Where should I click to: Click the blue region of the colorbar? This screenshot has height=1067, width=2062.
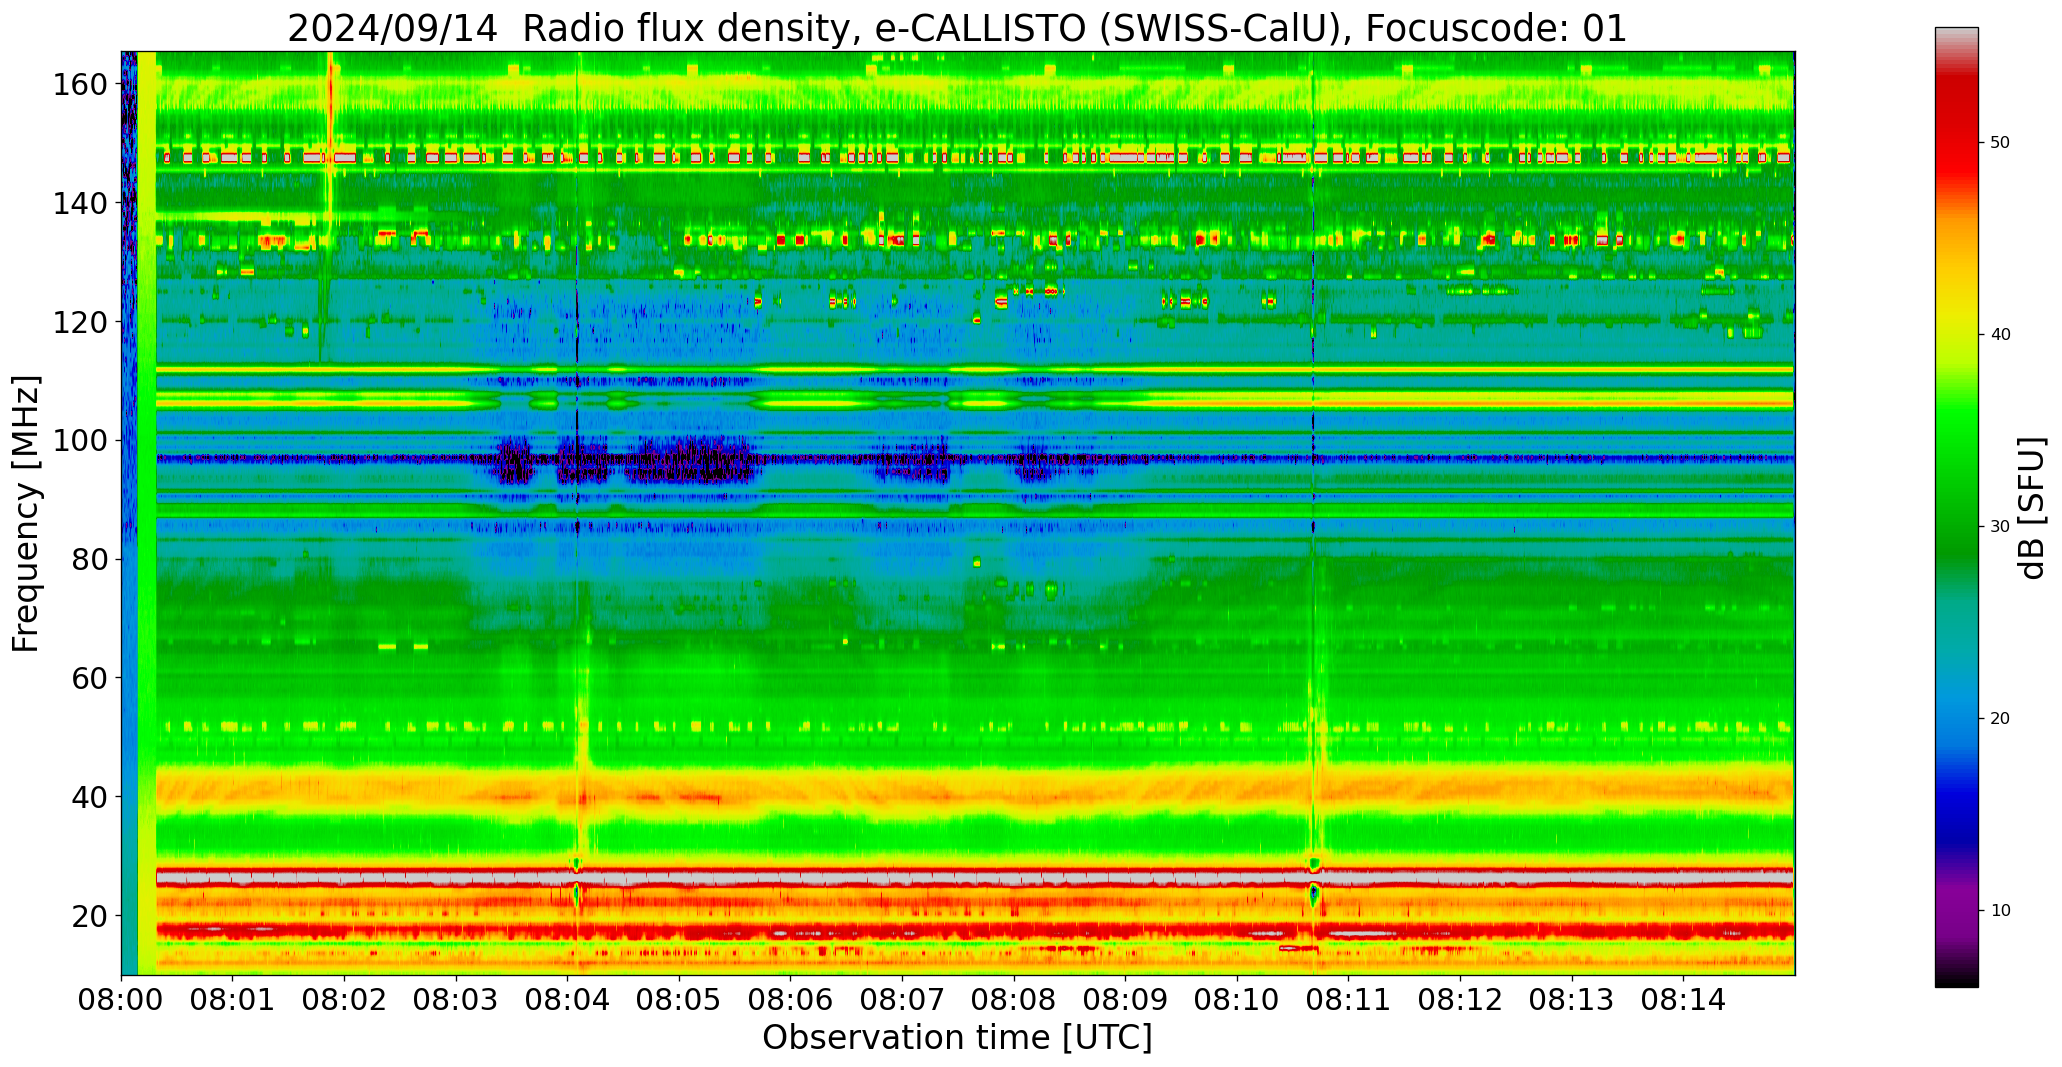[x=1956, y=790]
